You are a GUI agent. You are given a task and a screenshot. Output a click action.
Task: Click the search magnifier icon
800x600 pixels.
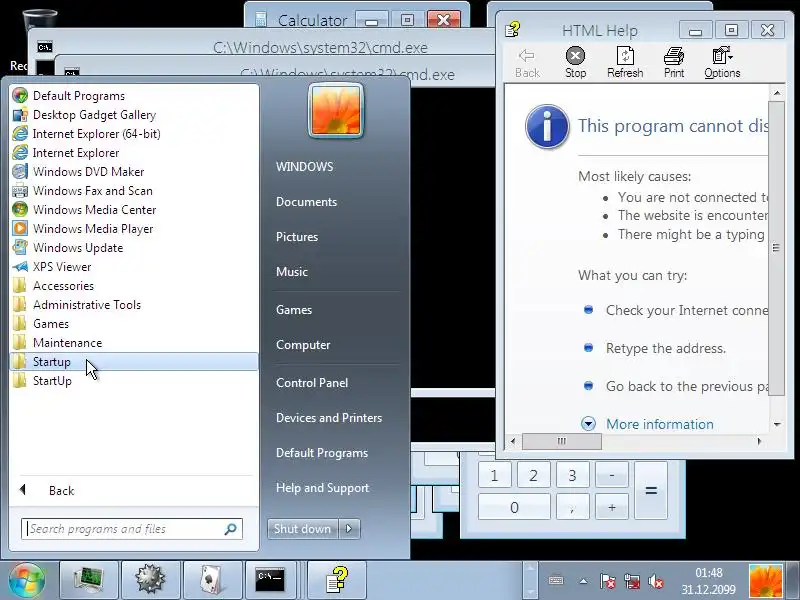pyautogui.click(x=231, y=529)
